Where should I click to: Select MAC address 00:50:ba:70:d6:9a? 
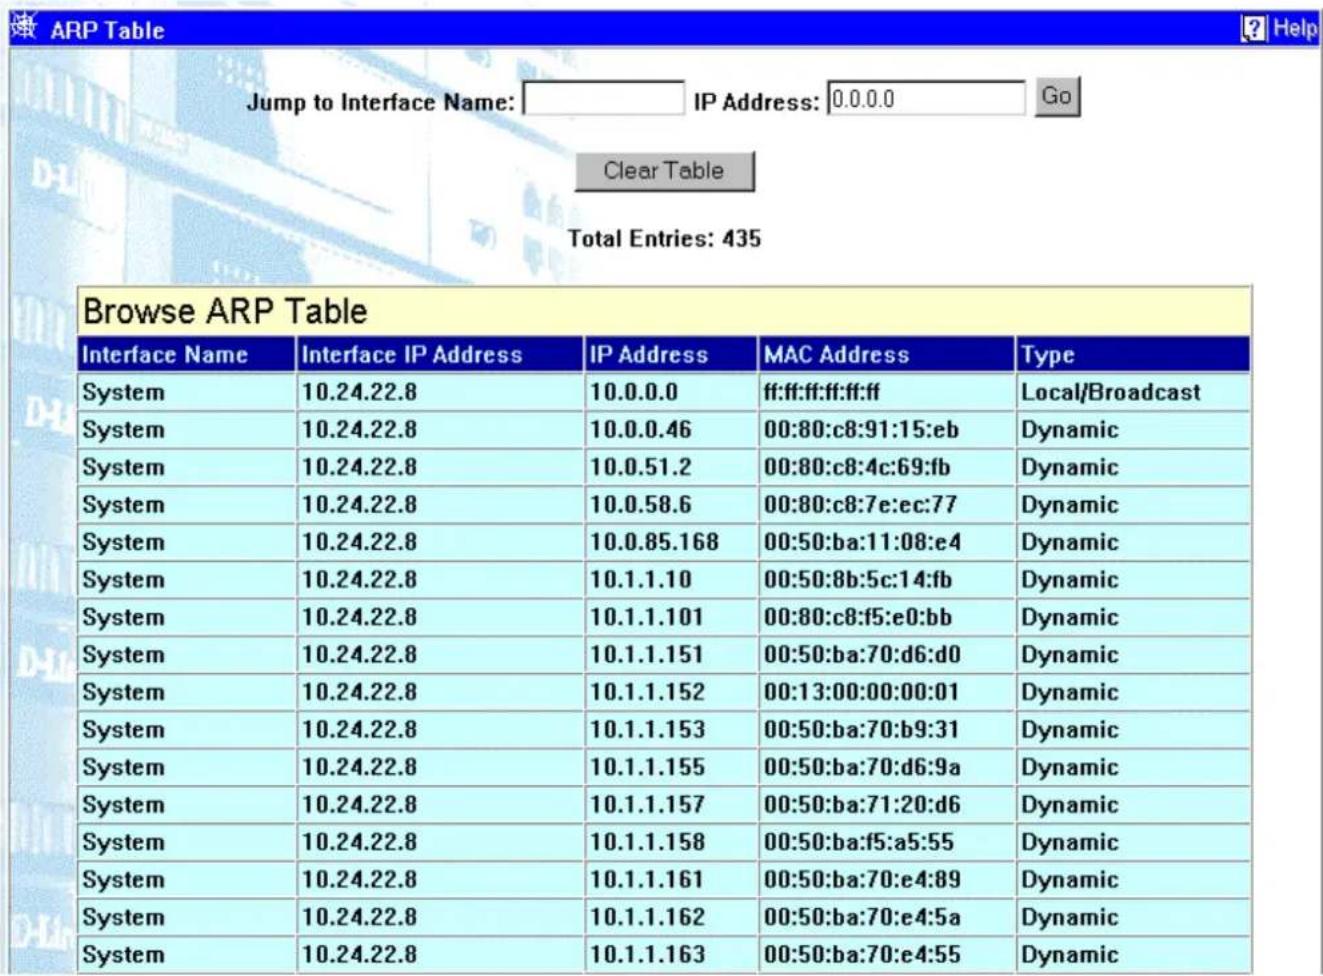tap(863, 767)
